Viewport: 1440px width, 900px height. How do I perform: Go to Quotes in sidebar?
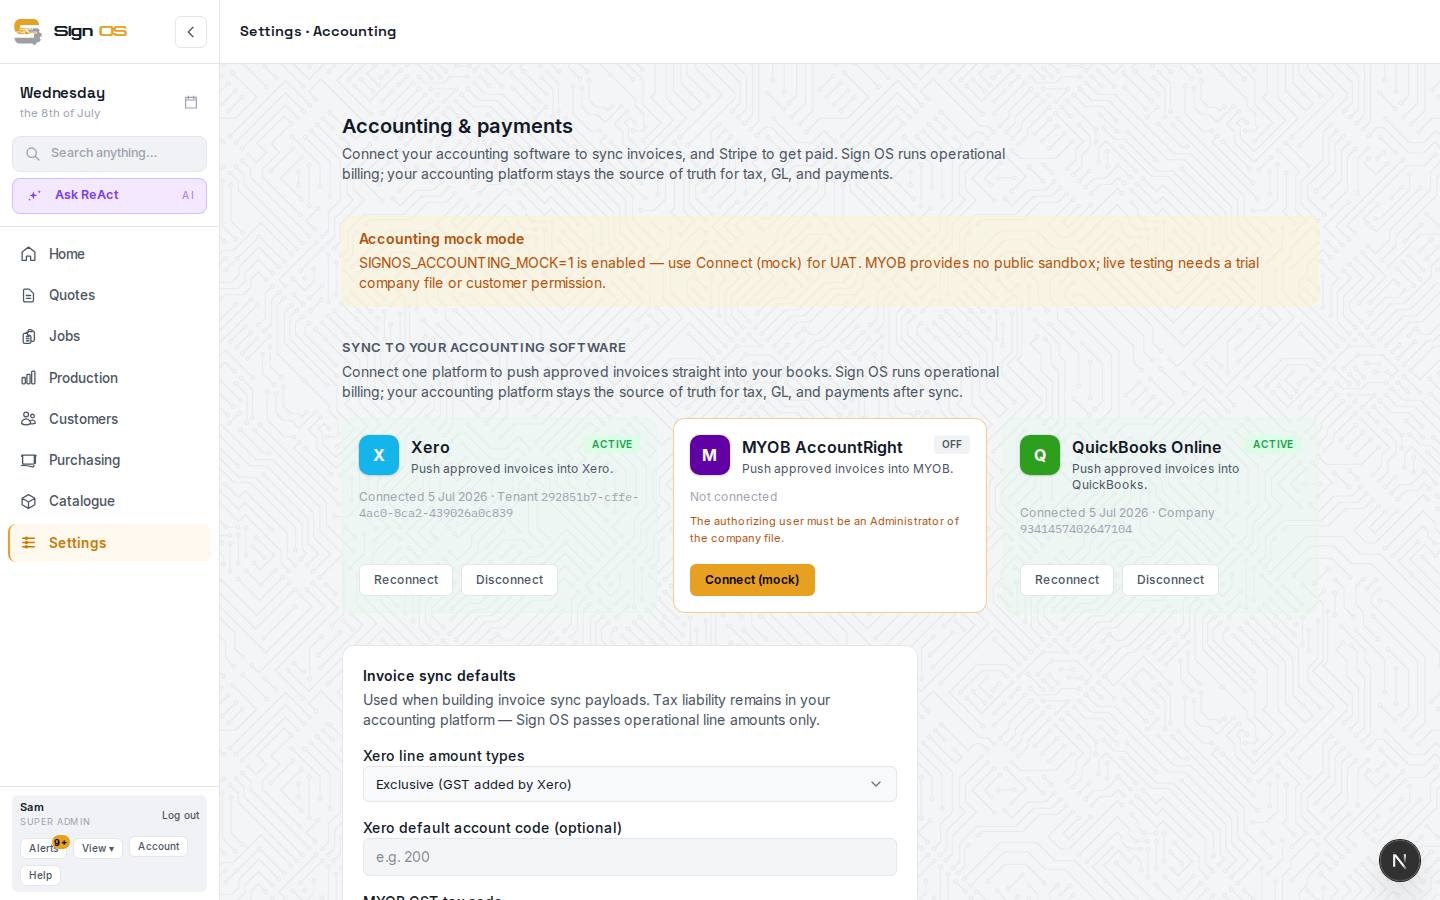(109, 295)
